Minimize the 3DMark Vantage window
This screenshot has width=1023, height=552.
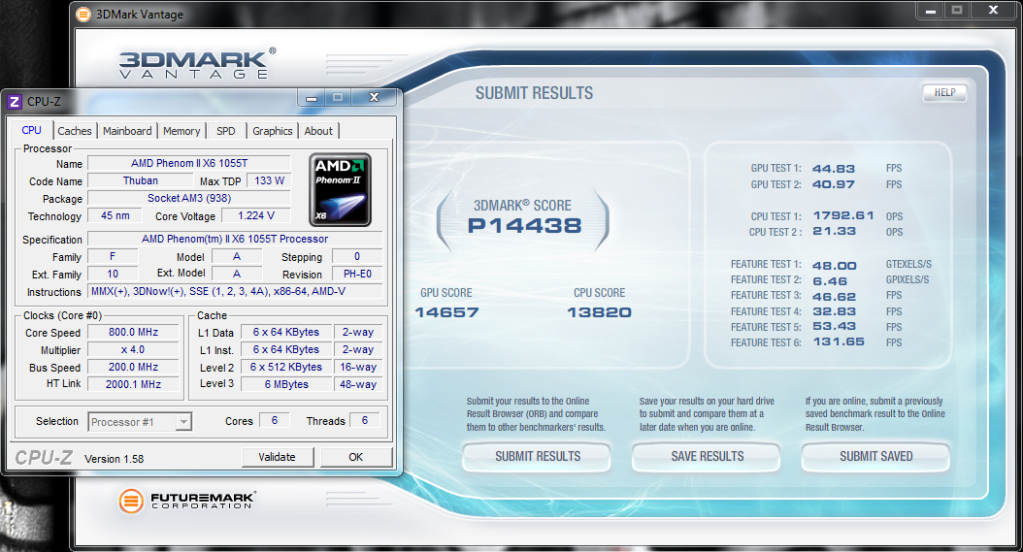tap(930, 10)
